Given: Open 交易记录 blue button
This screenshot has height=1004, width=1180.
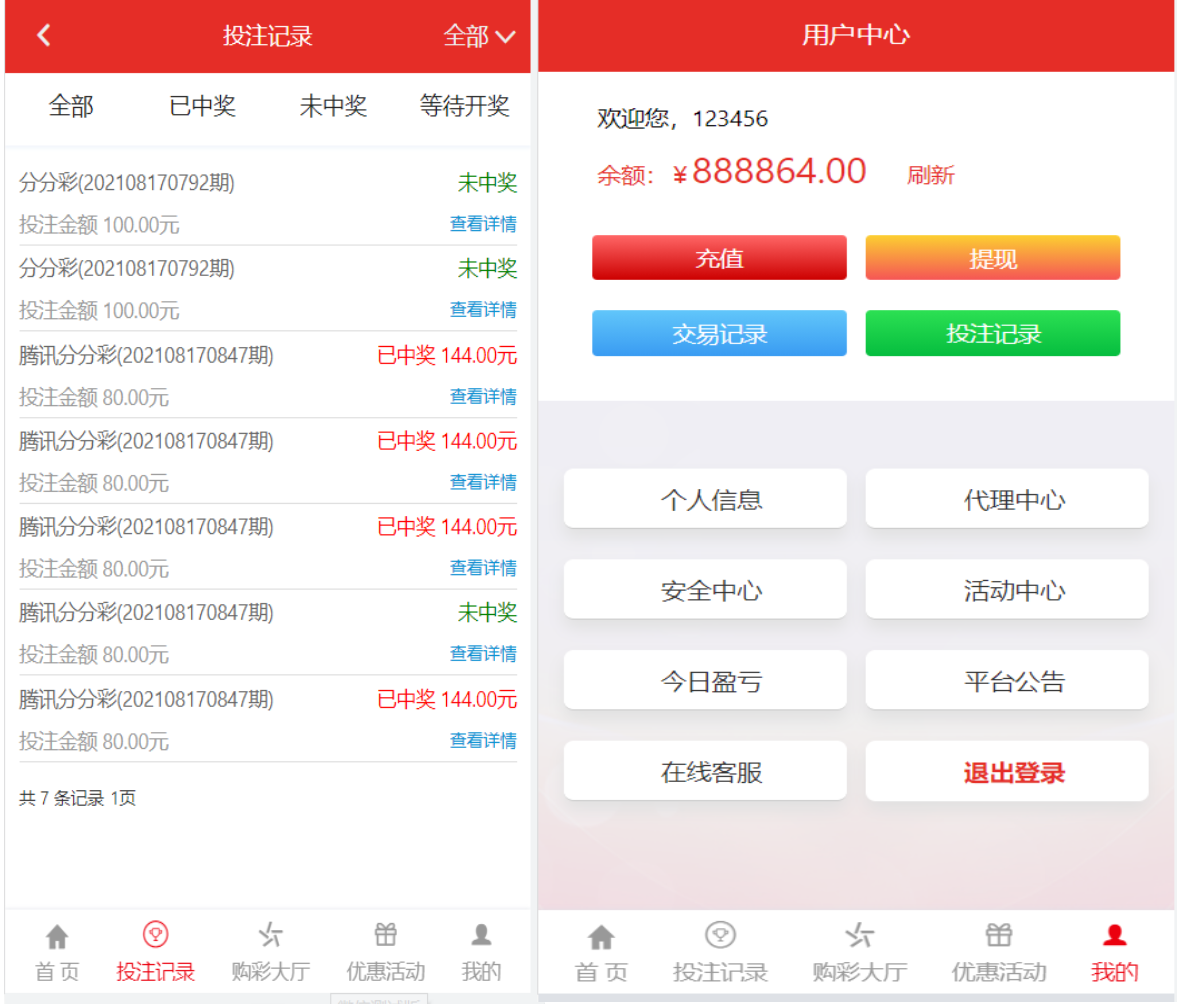Looking at the screenshot, I should 719,333.
